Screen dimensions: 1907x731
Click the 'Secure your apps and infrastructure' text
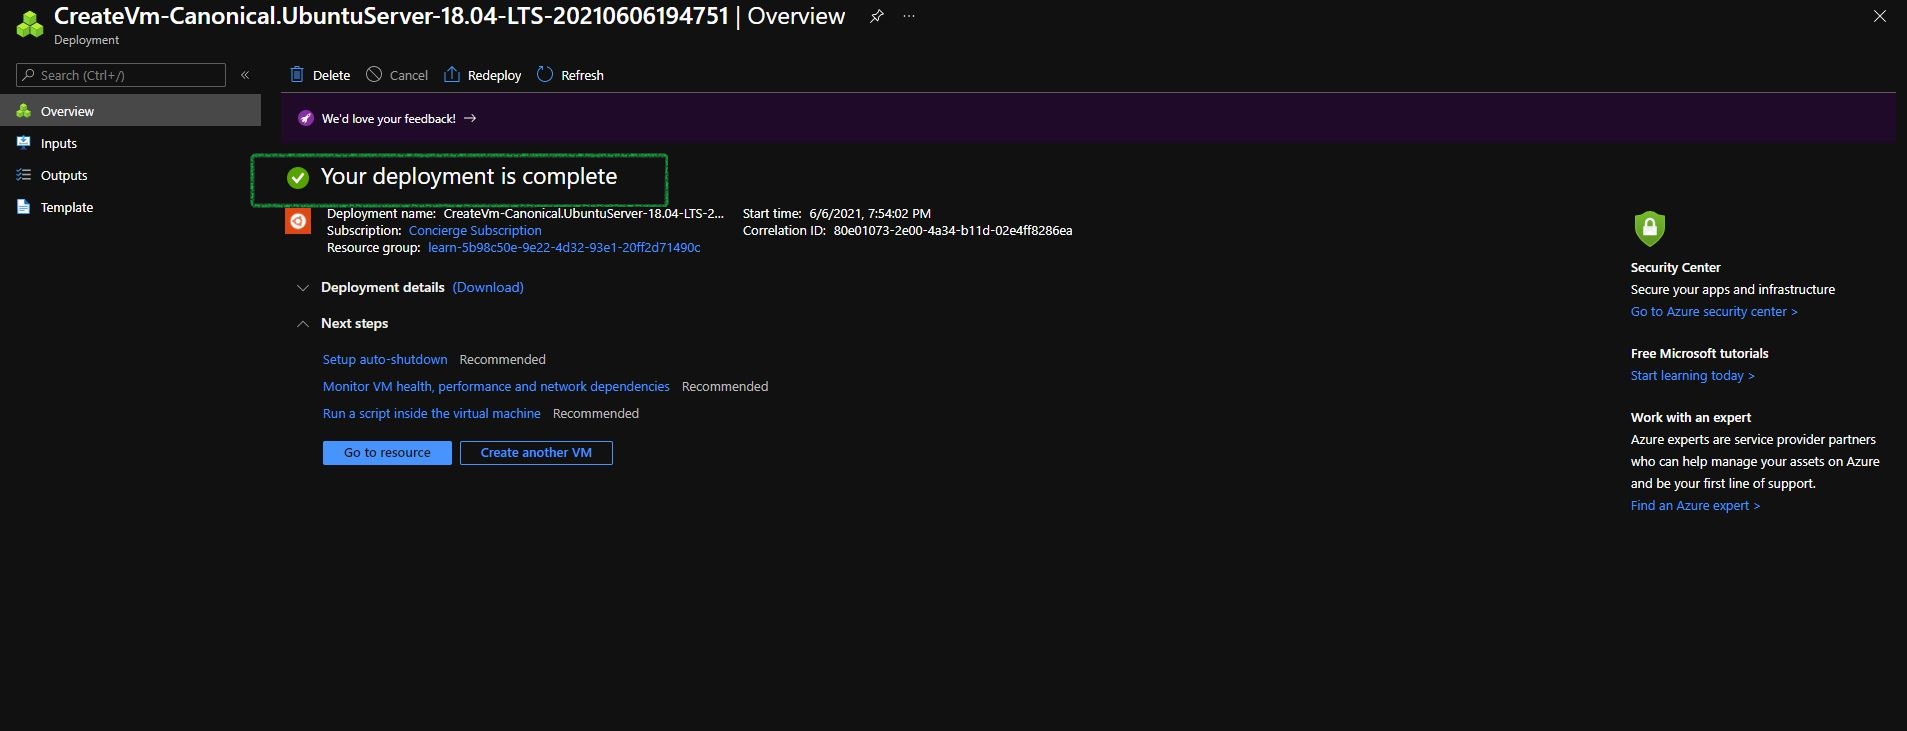click(x=1733, y=289)
